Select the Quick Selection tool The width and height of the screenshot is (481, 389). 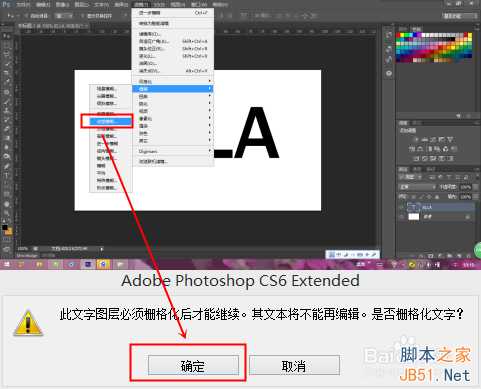tap(6, 63)
